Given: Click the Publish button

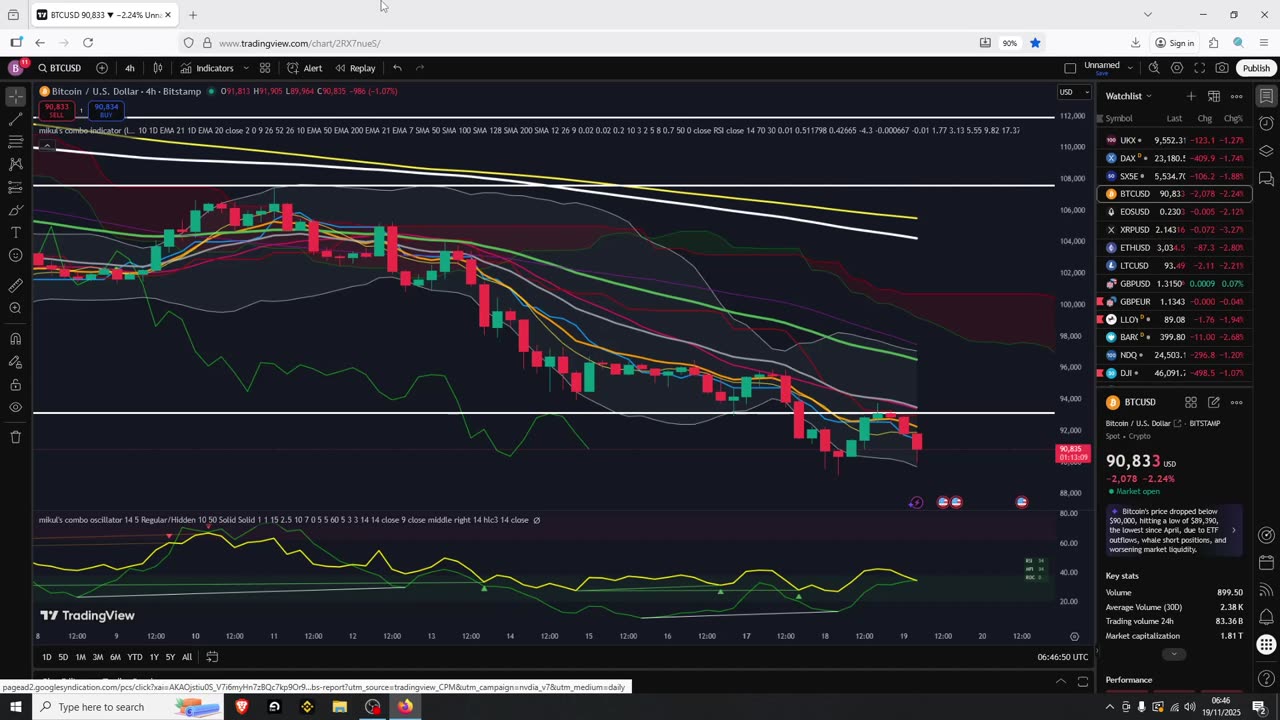Looking at the screenshot, I should (1256, 68).
